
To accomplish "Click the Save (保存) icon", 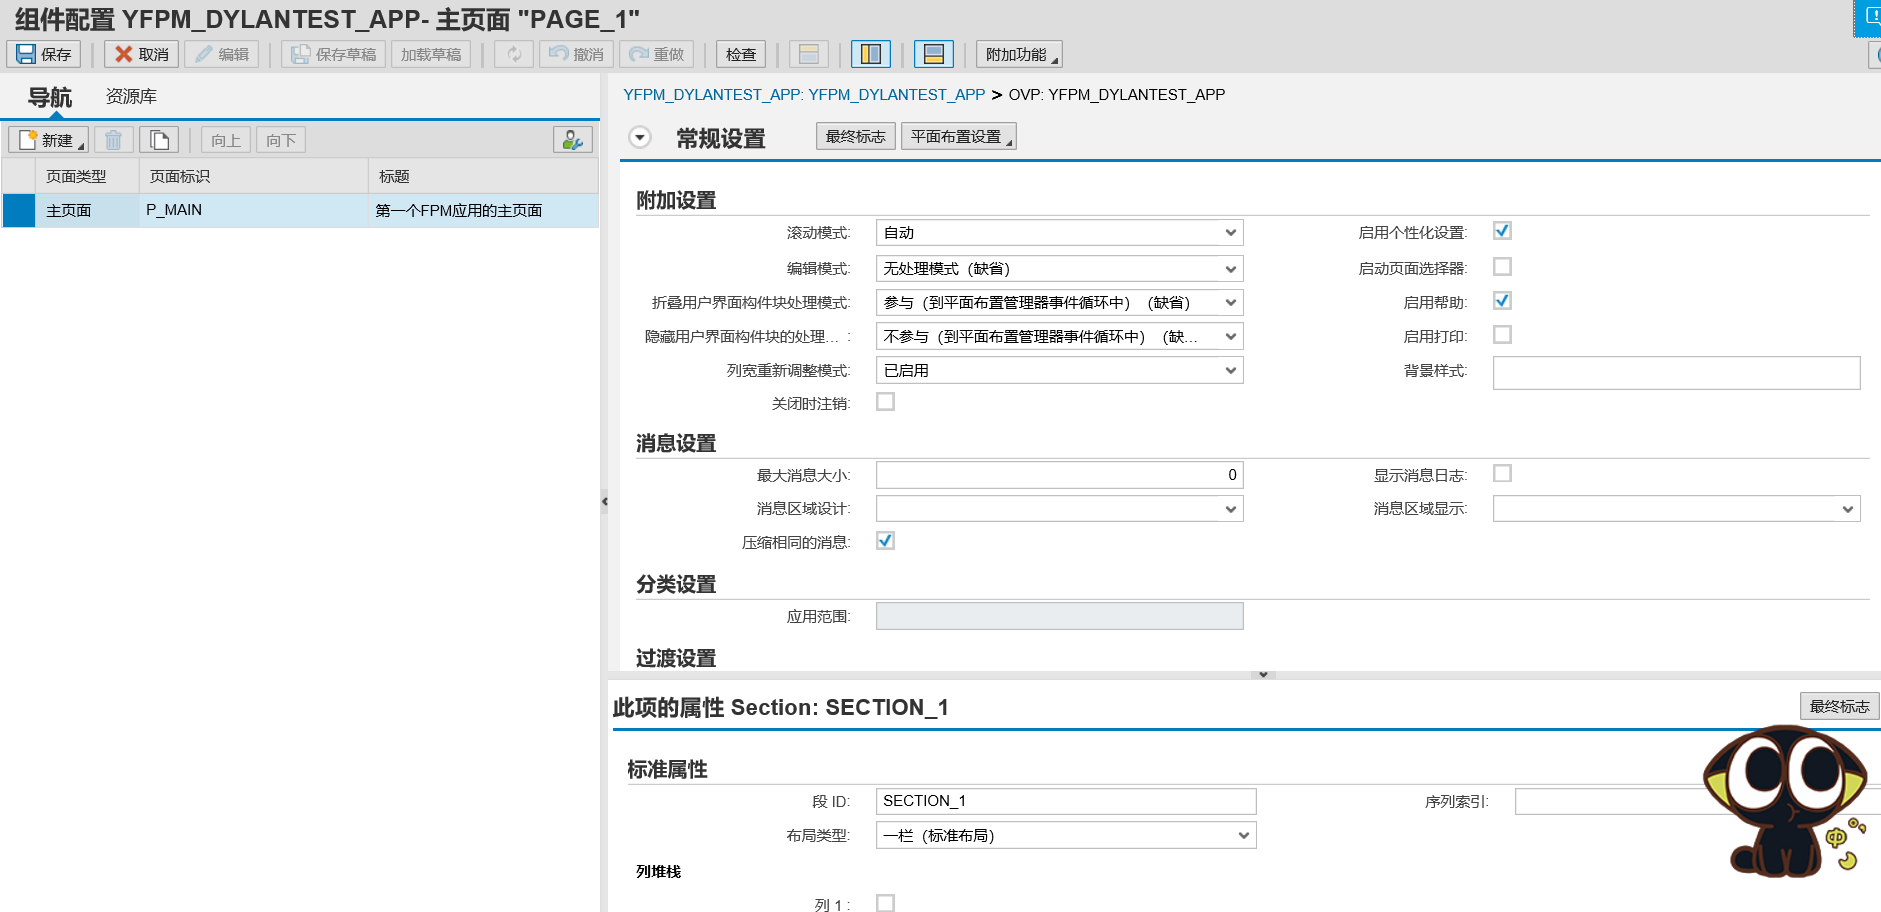I will tap(42, 54).
